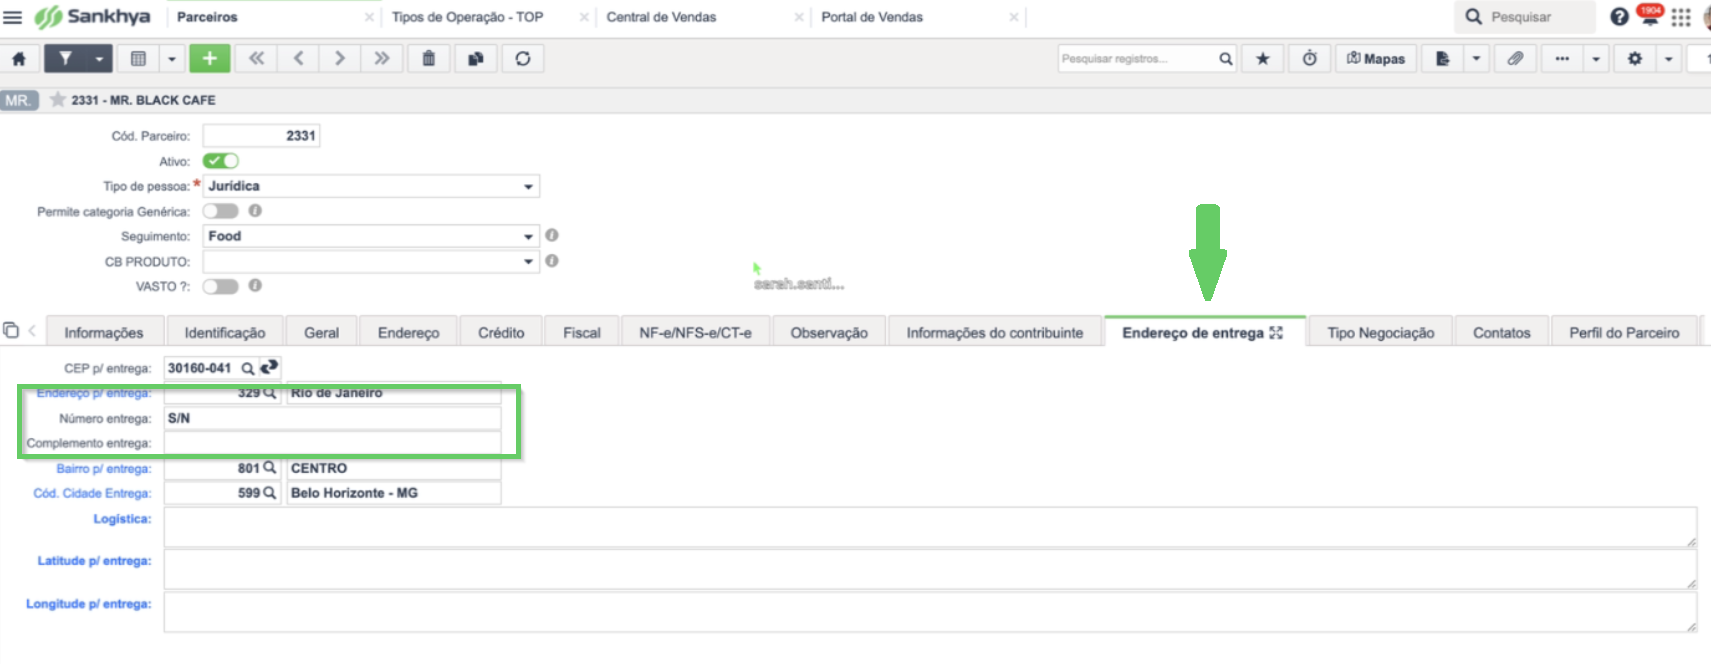Favorite MR. BLACK CAFE with the star

pyautogui.click(x=58, y=100)
